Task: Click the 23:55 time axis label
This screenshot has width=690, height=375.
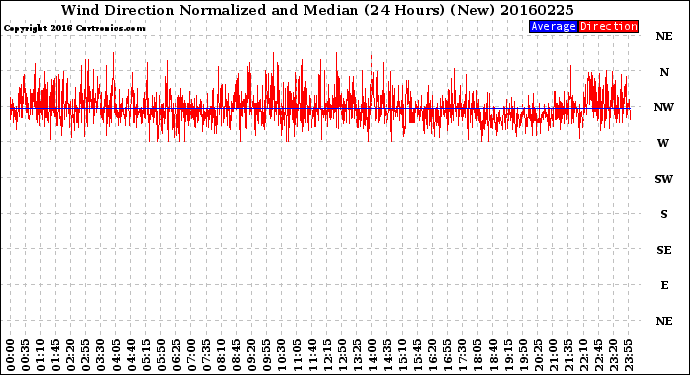Action: (x=628, y=355)
